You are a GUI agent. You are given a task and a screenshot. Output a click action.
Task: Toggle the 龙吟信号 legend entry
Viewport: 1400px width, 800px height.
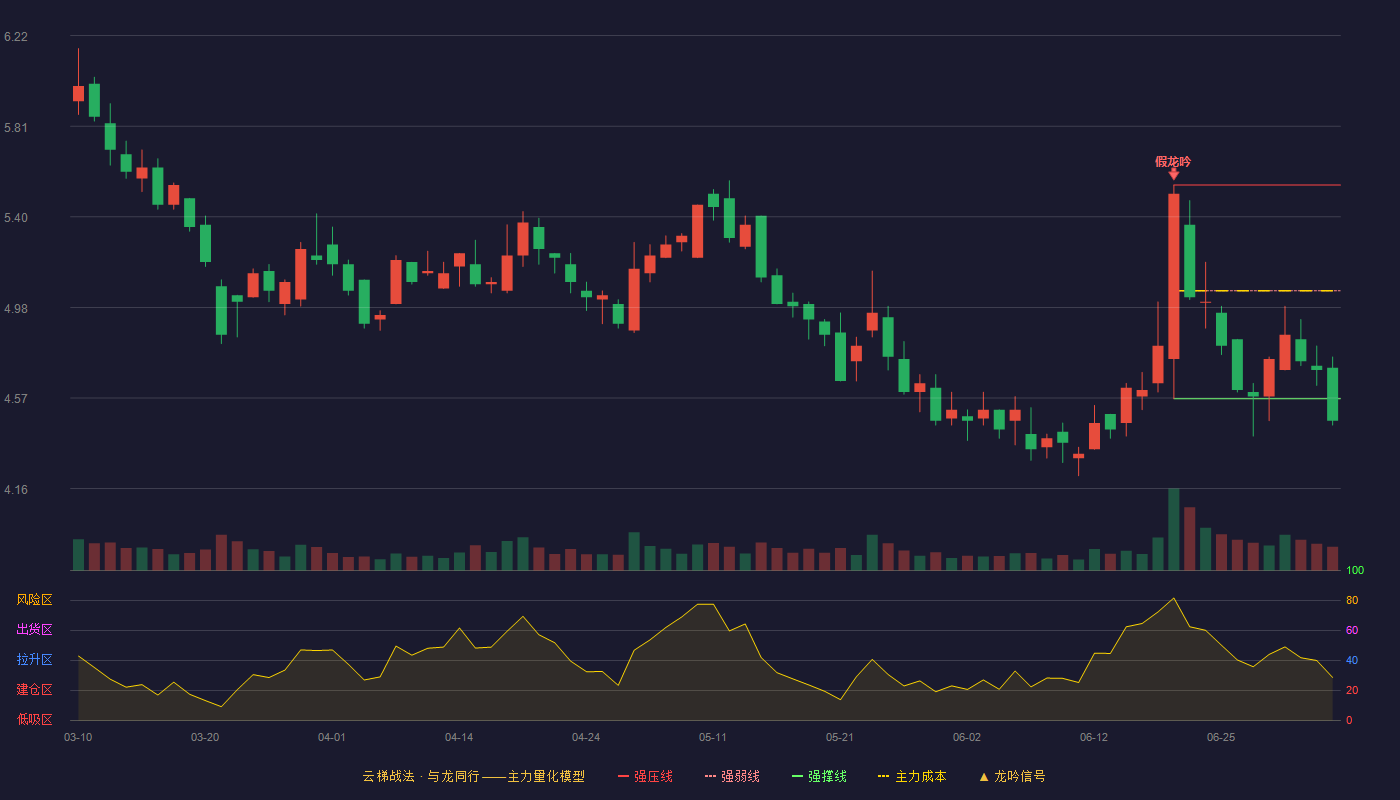tap(1012, 776)
